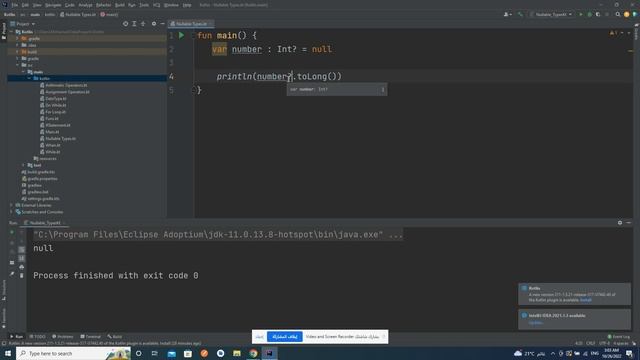The width and height of the screenshot is (640, 360).
Task: Toggle scroll to end in Run console
Action: point(22,258)
